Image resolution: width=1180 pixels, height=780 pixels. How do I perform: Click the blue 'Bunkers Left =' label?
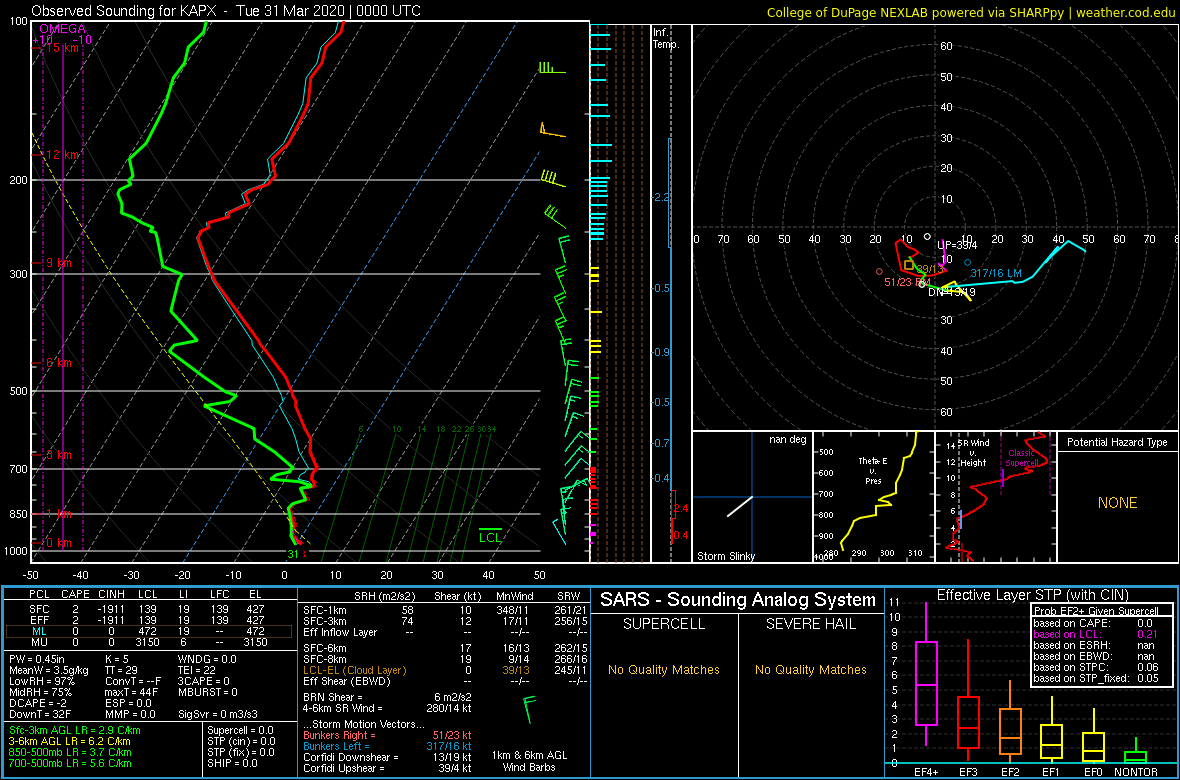coord(338,746)
